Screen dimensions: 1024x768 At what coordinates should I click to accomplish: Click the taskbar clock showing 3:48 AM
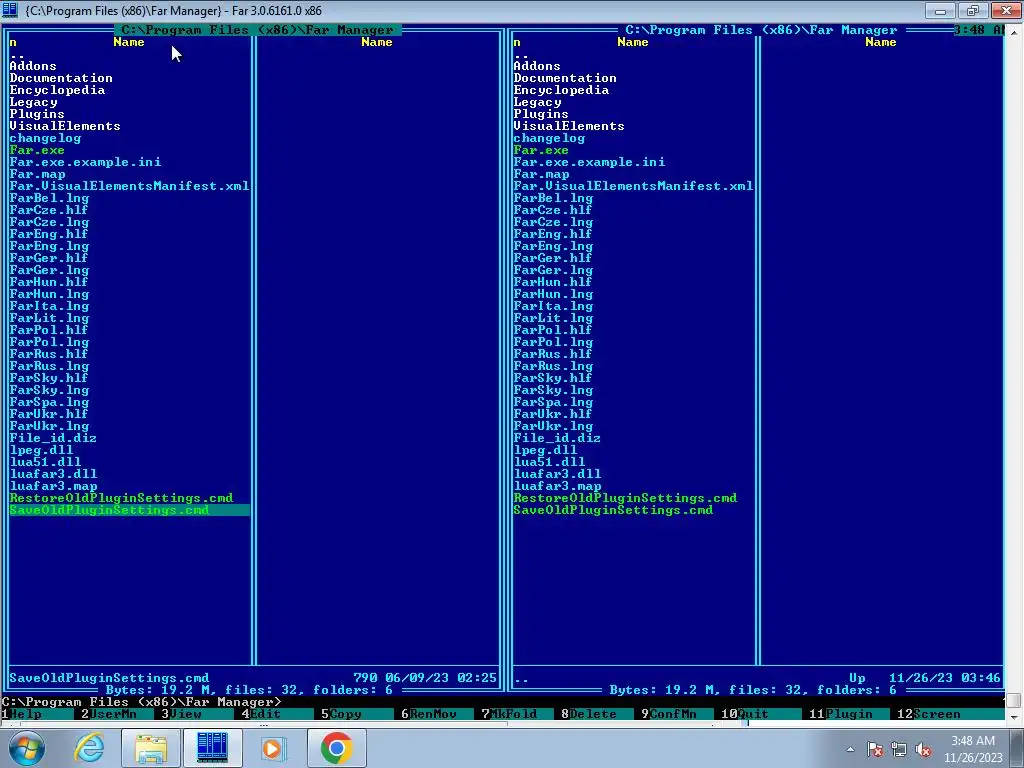[x=972, y=748]
